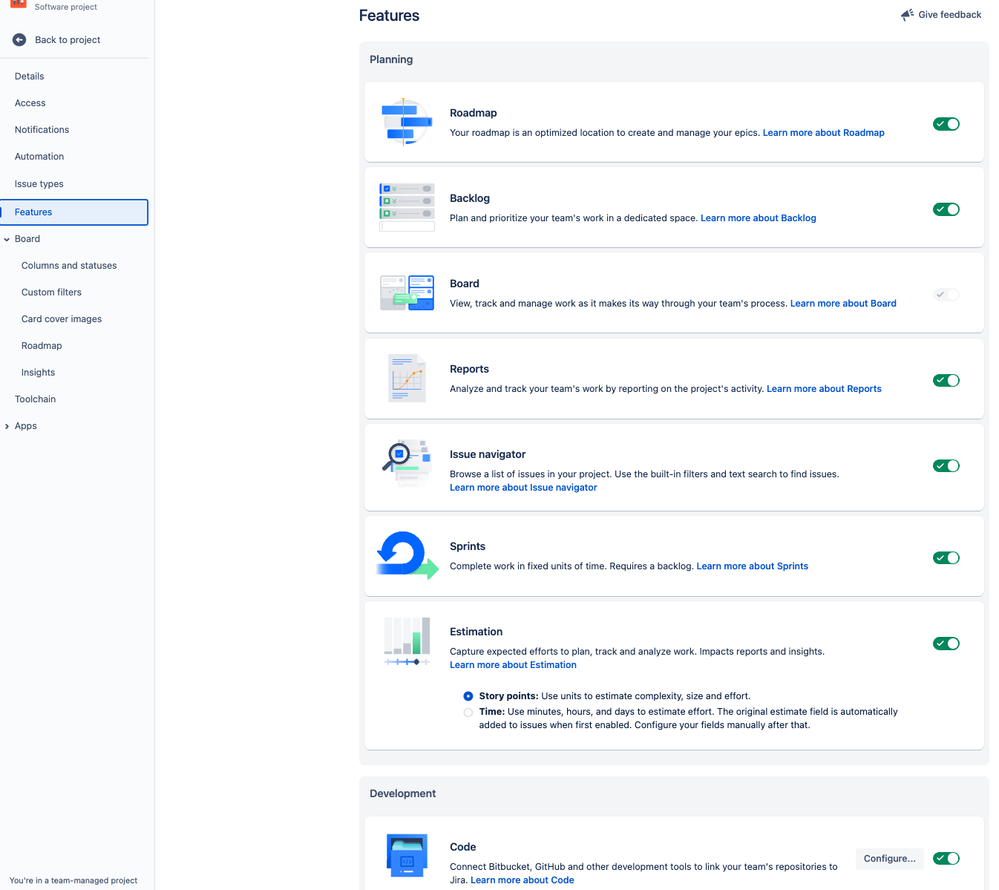This screenshot has width=999, height=890.
Task: Click the Software project logo icon
Action: pos(18,3)
